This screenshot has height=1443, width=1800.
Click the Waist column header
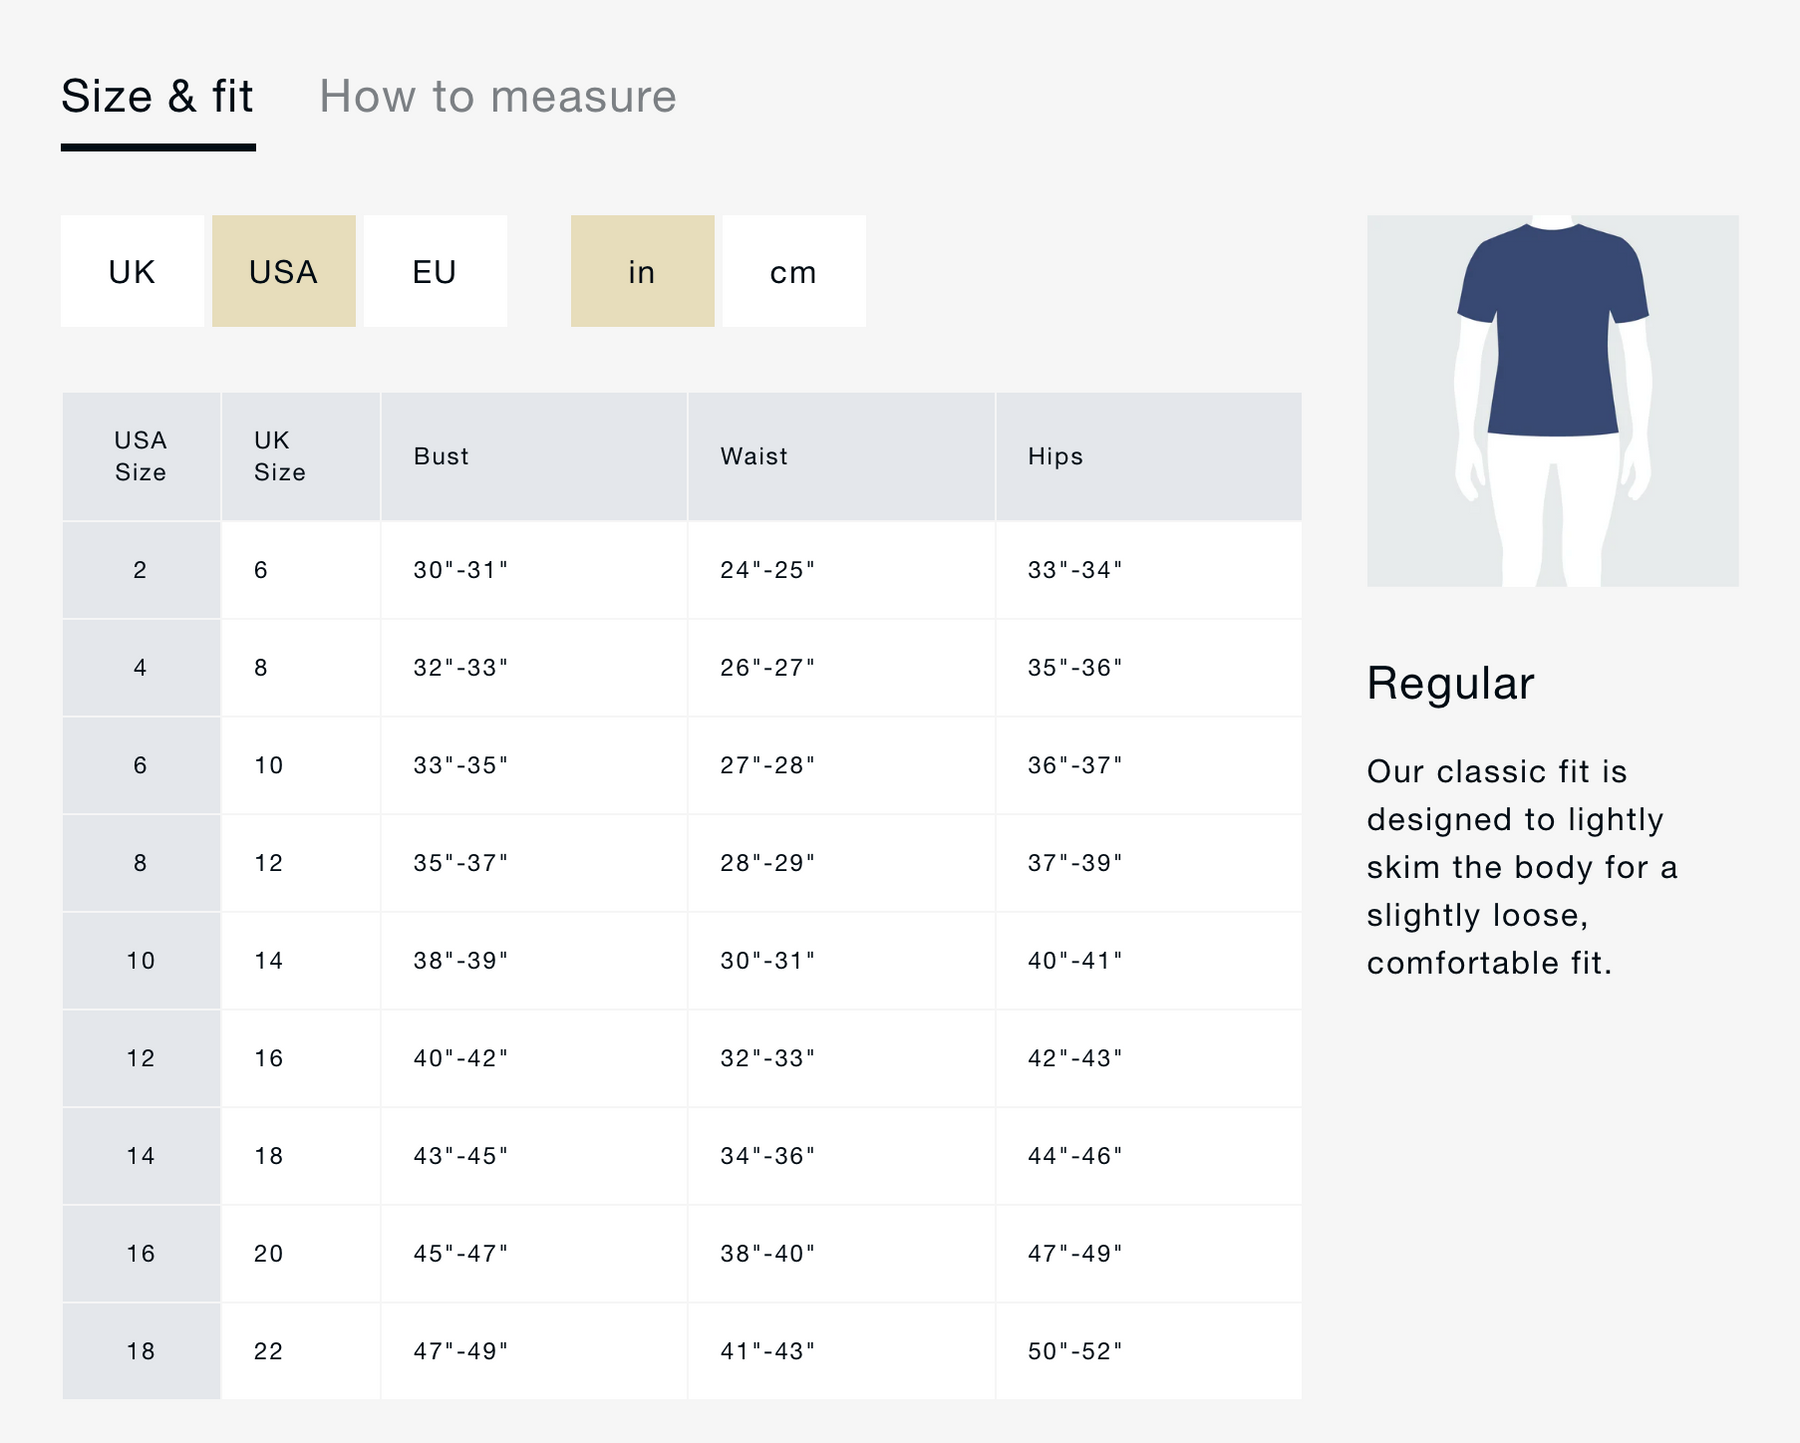click(x=754, y=456)
